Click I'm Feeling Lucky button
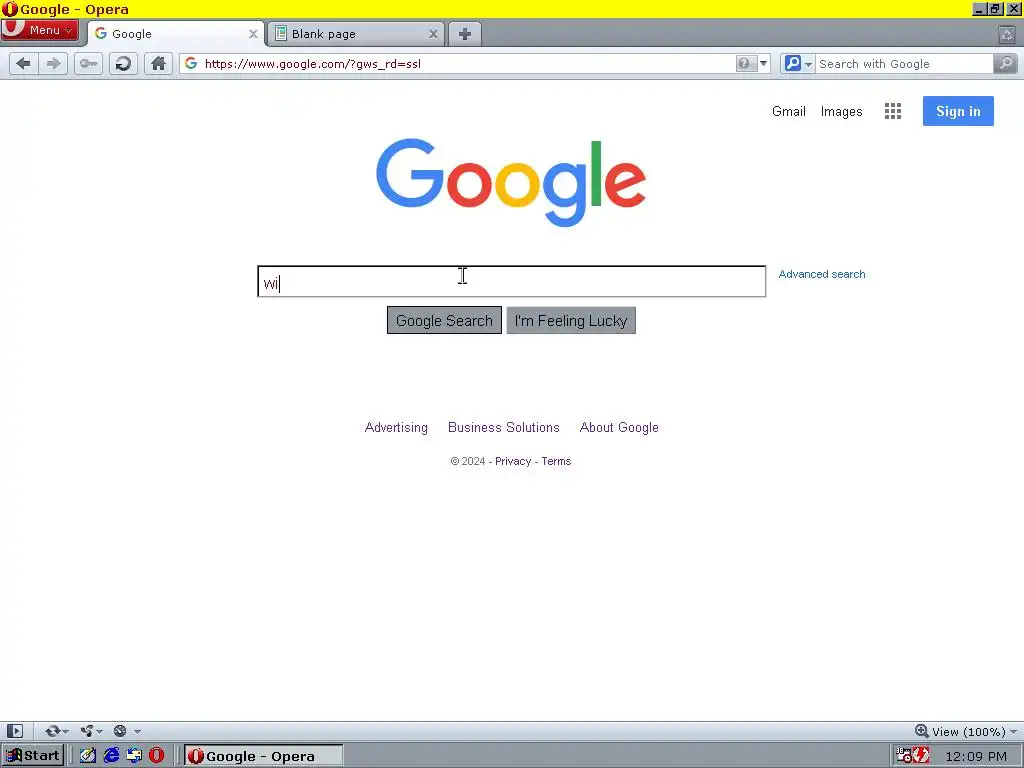 pos(571,321)
